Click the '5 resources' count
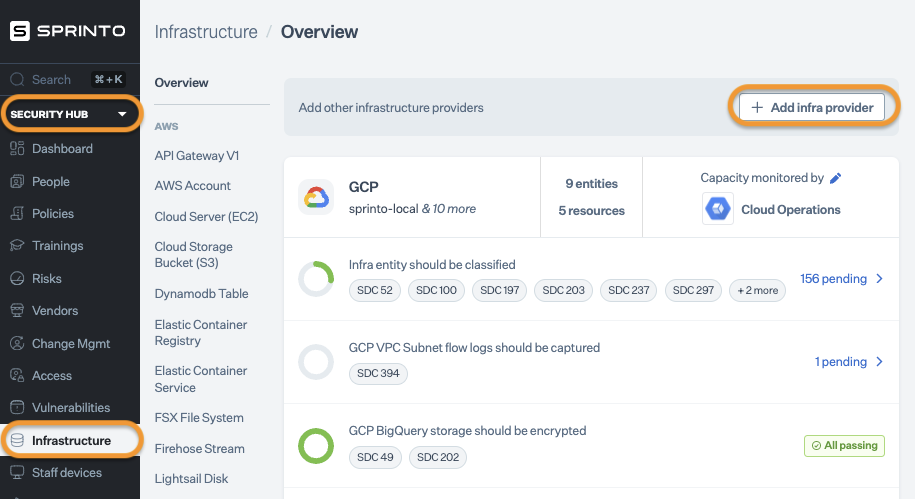The height and width of the screenshot is (499, 915). point(592,211)
